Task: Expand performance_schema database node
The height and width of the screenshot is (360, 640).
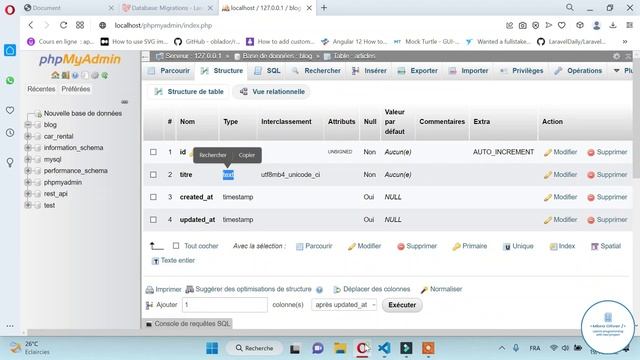Action: (28, 171)
